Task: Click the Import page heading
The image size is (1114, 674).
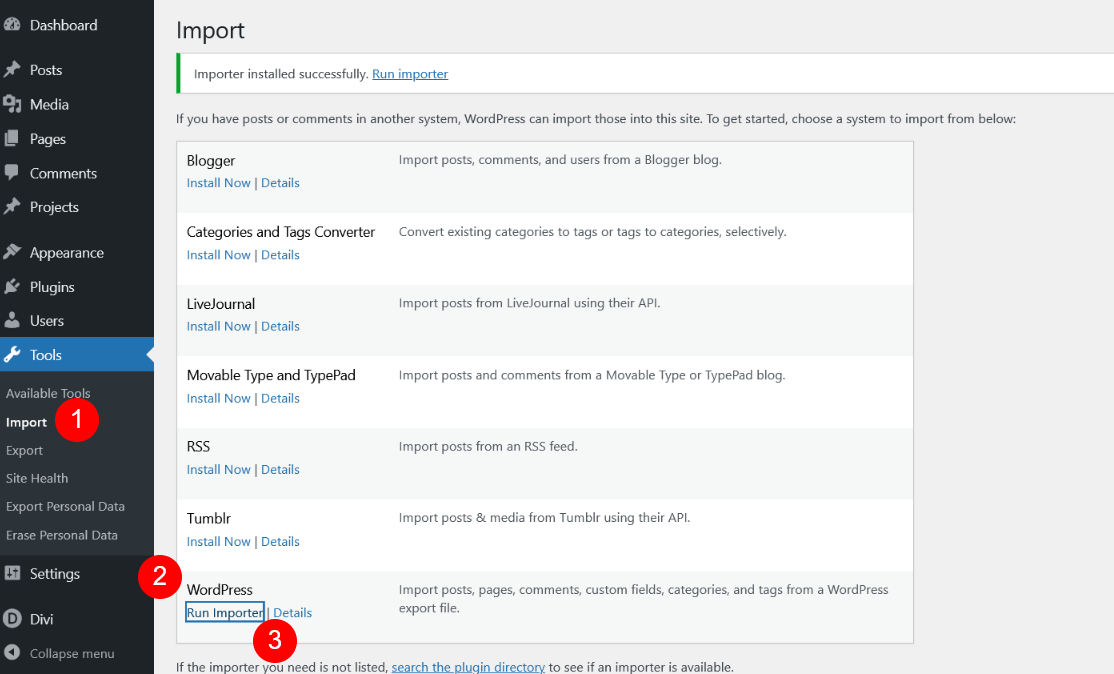Action: point(210,31)
